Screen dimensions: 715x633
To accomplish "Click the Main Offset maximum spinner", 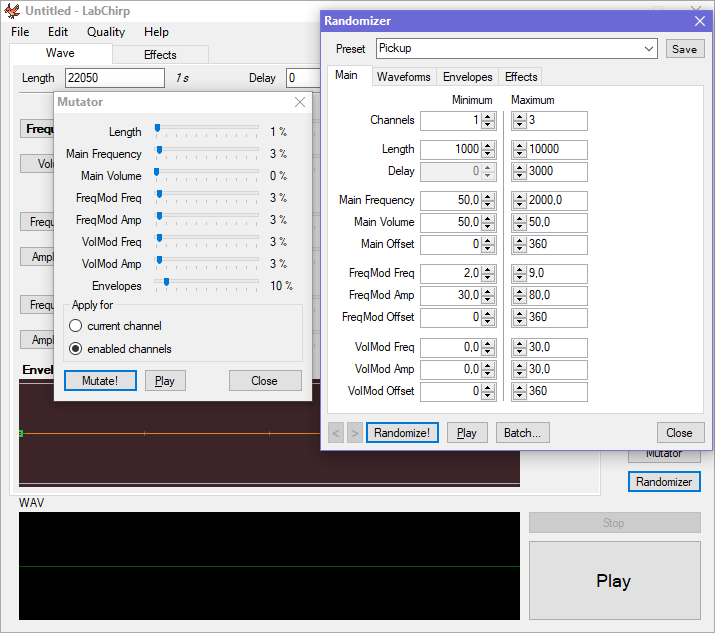I will coord(519,244).
